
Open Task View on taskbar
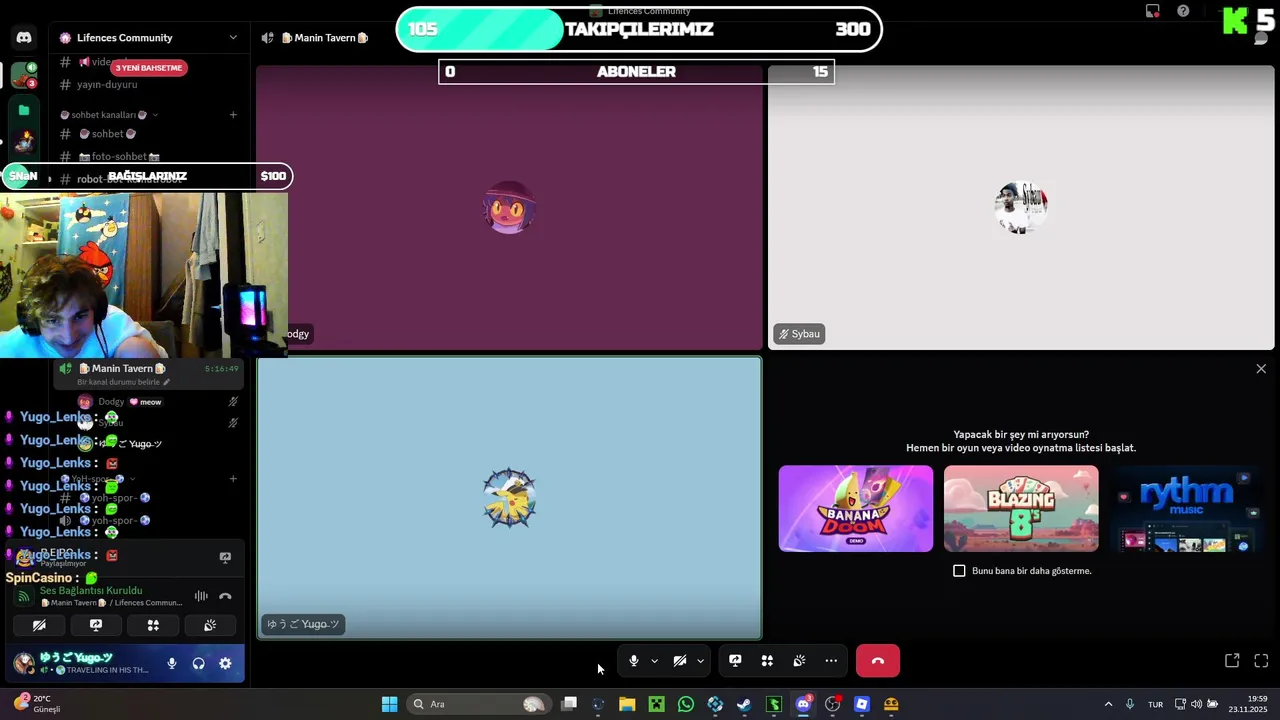(x=569, y=704)
